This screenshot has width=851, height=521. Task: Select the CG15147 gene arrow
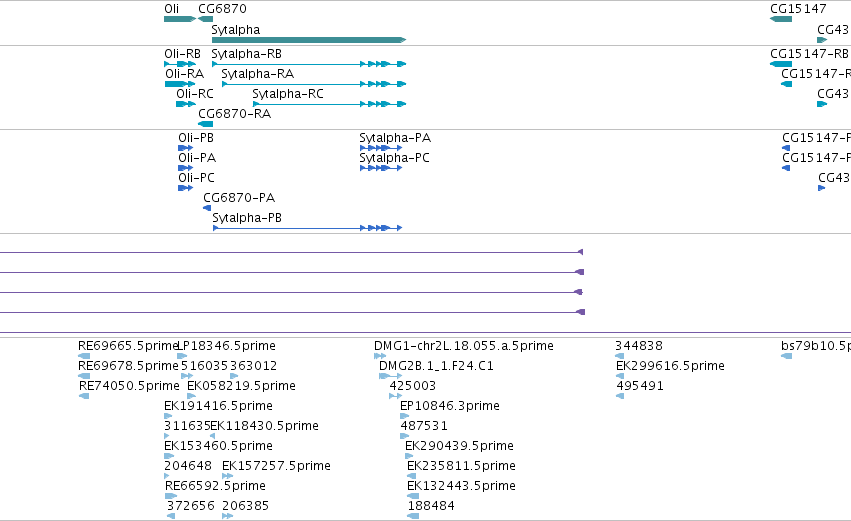coord(781,19)
